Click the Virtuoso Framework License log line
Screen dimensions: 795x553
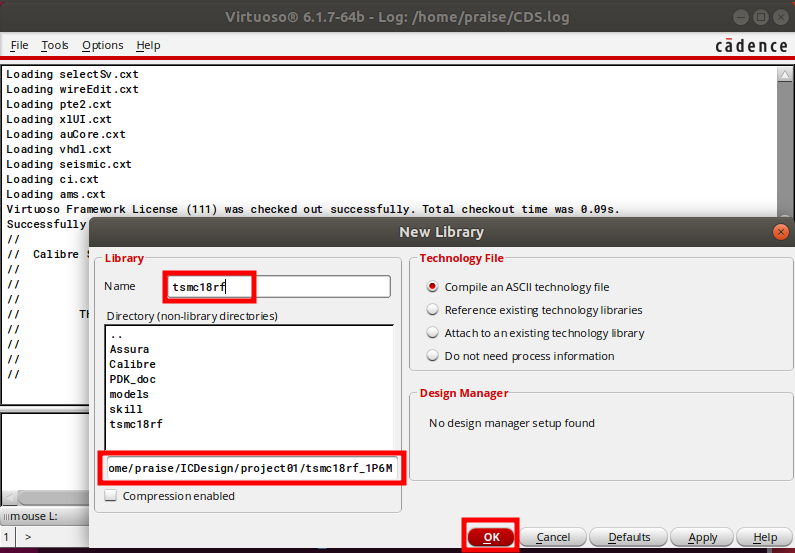pyautogui.click(x=313, y=209)
